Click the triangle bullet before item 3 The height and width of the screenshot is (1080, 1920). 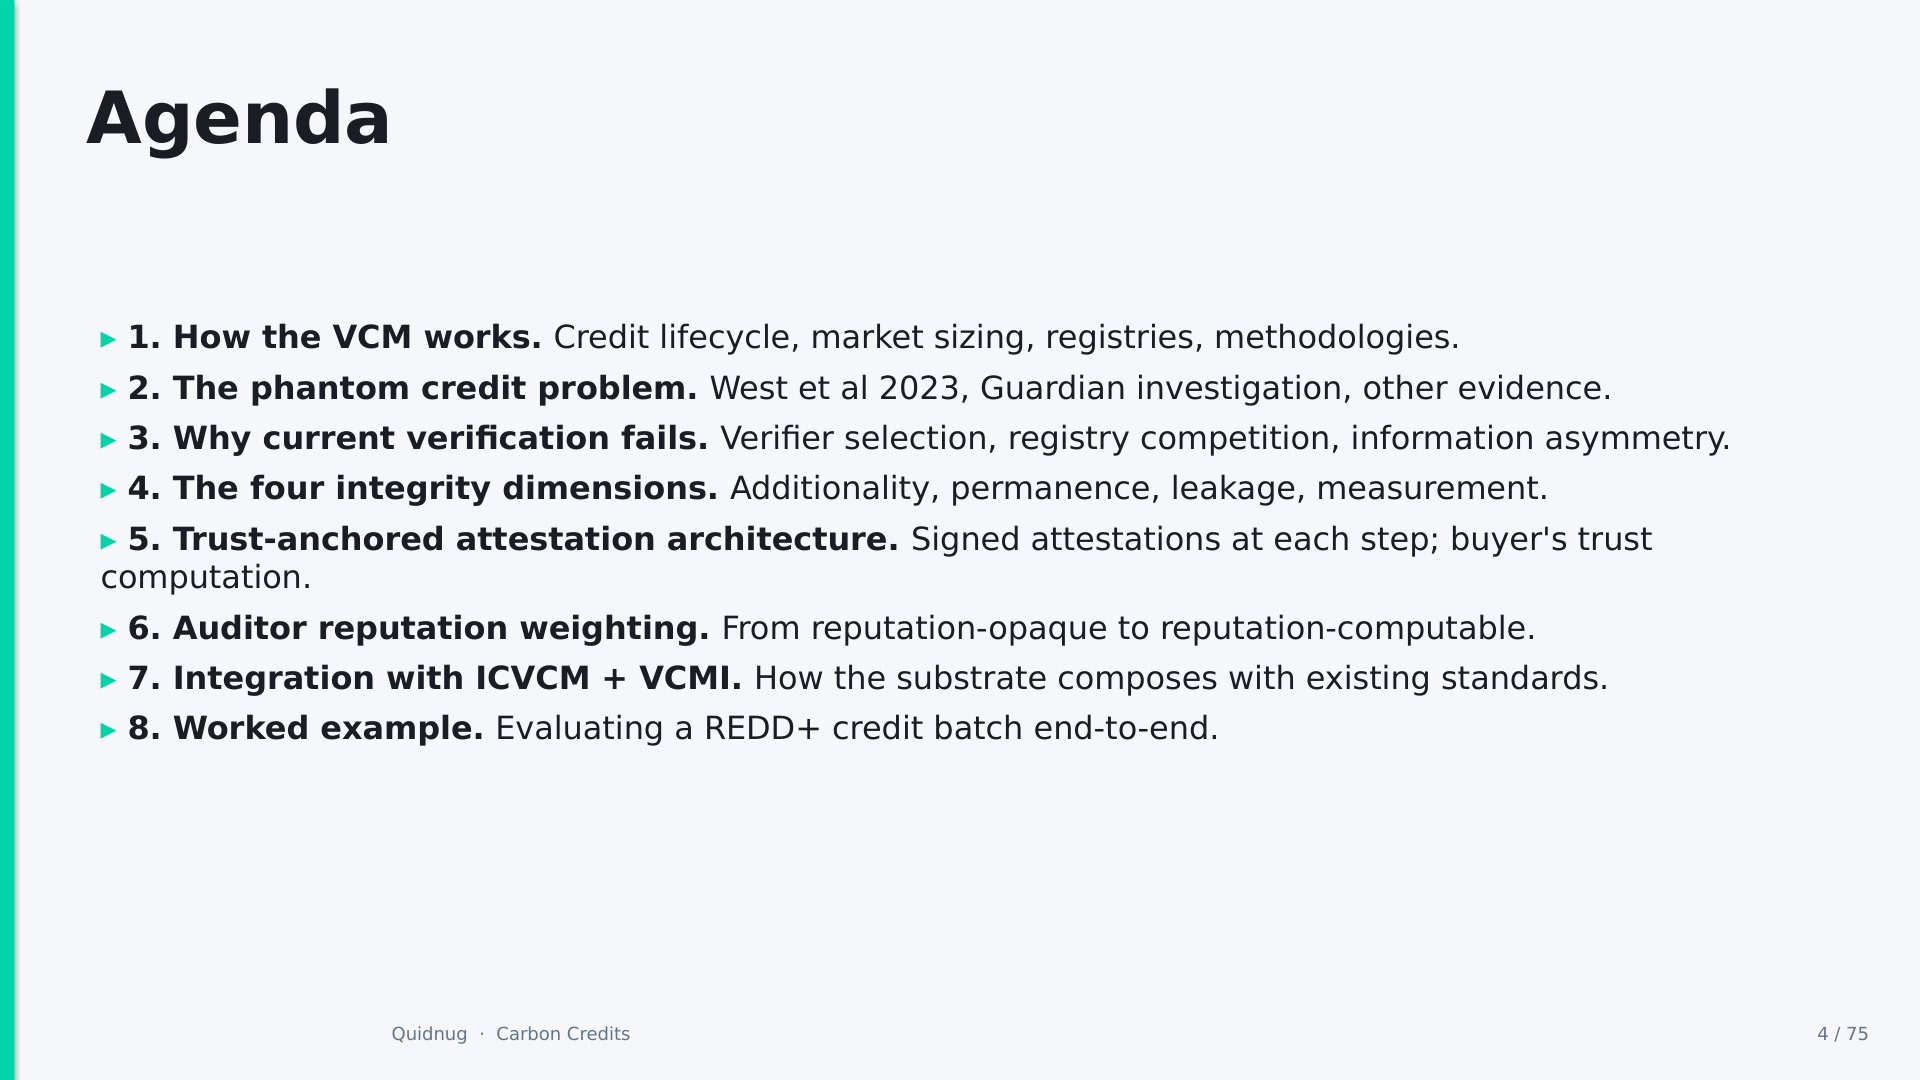(109, 441)
